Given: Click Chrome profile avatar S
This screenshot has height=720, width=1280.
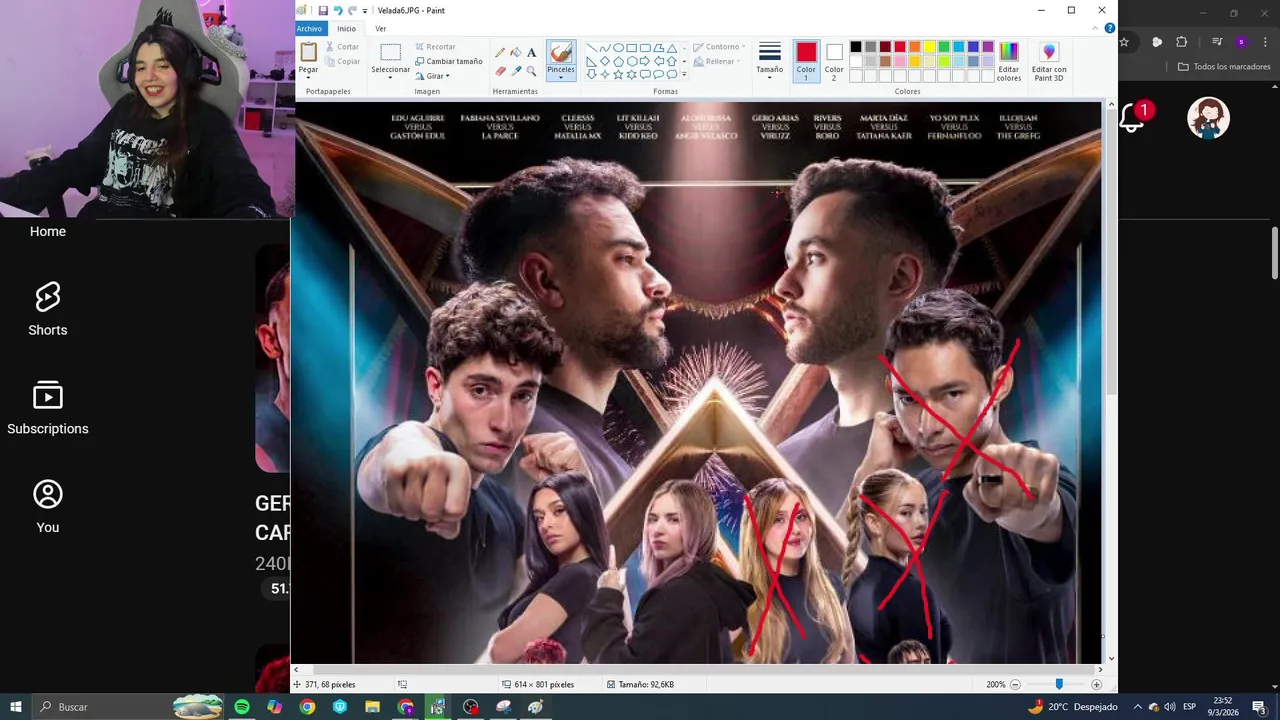Looking at the screenshot, I should pyautogui.click(x=1241, y=42).
